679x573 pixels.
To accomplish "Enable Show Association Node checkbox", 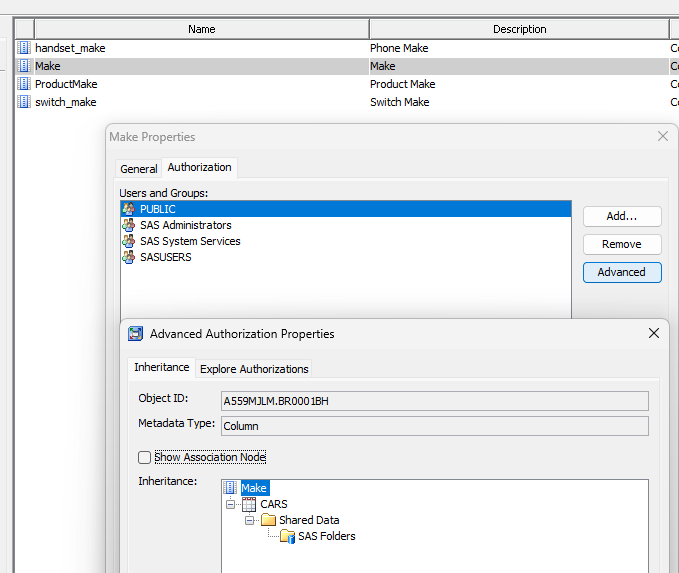I will pyautogui.click(x=145, y=457).
